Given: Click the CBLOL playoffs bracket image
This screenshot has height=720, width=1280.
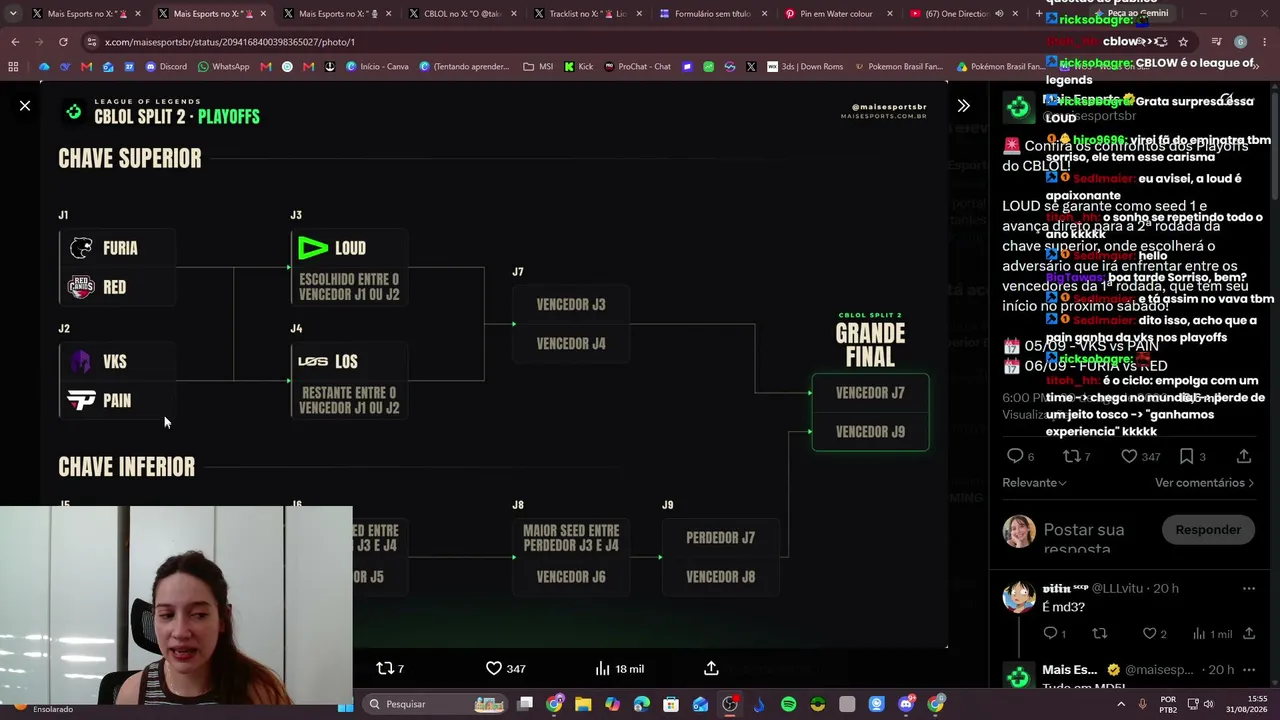Looking at the screenshot, I should tap(494, 365).
